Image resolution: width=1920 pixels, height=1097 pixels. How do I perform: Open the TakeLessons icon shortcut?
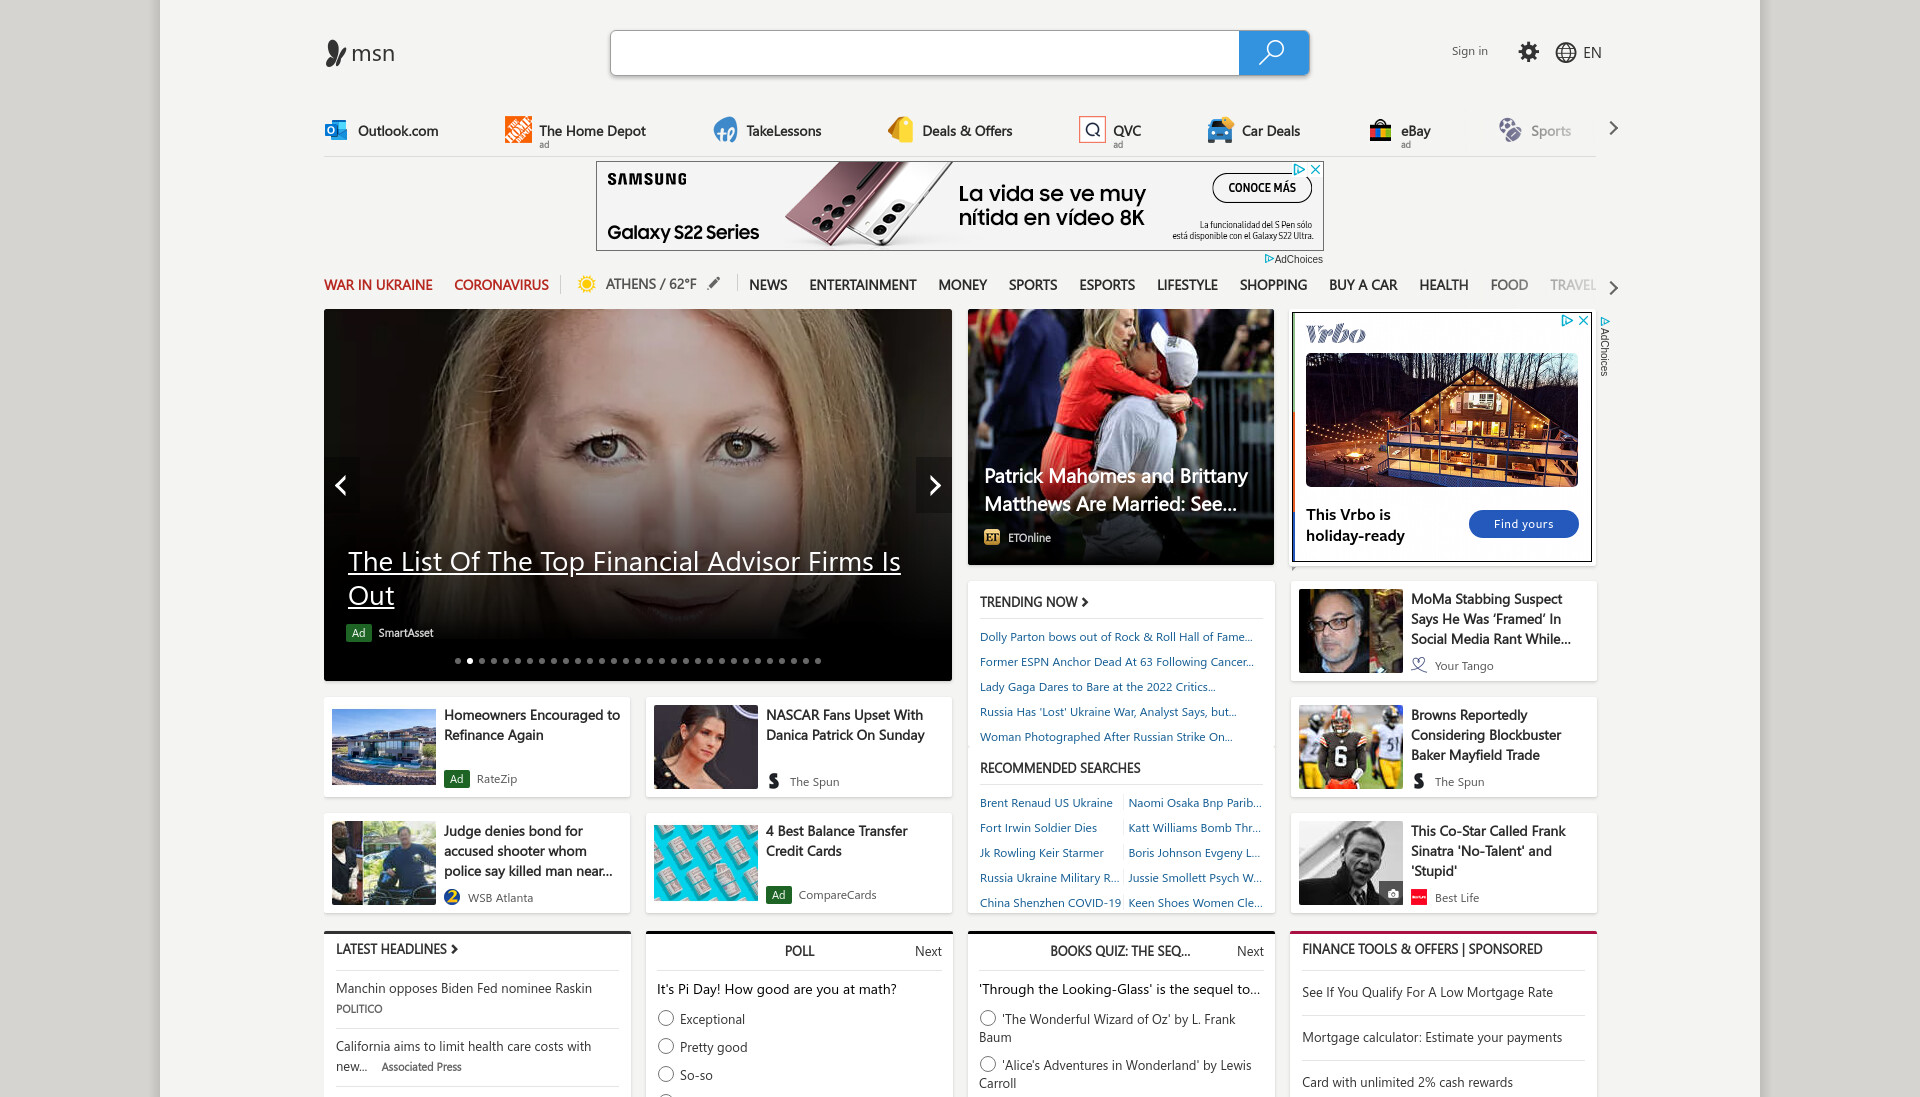tap(726, 130)
